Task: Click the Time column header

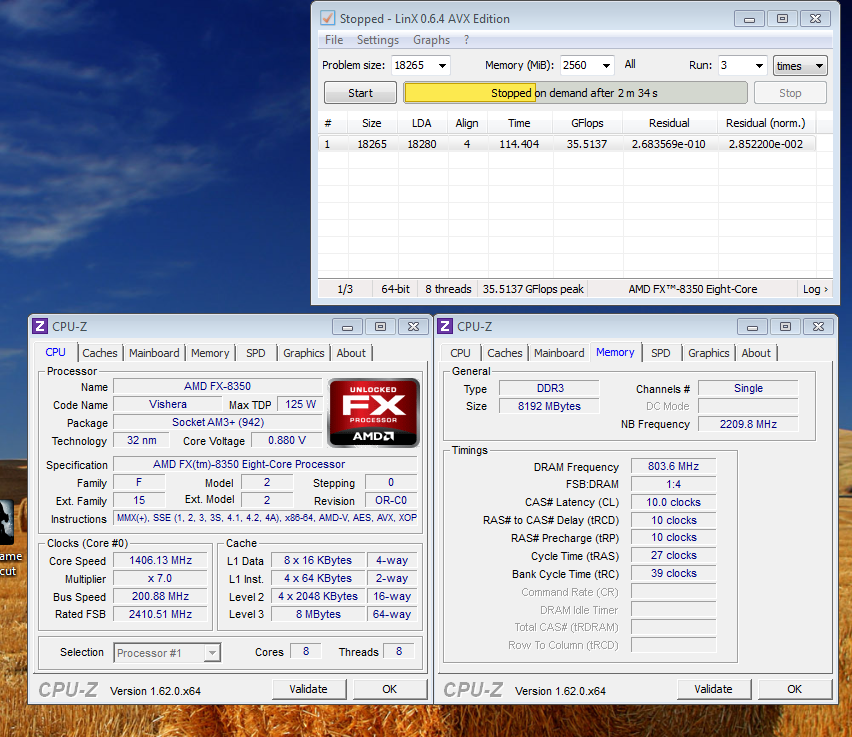Action: 519,123
